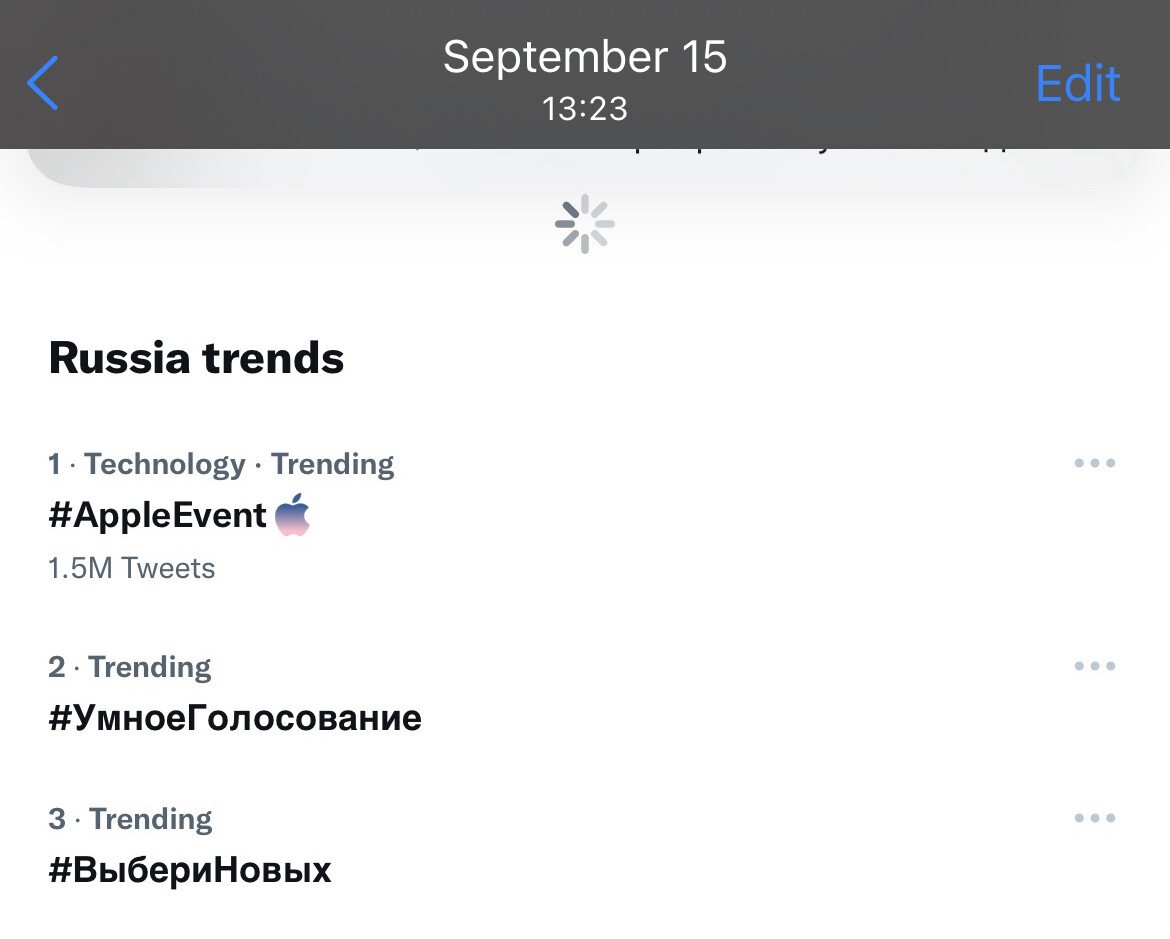1170x939 pixels.
Task: Tap the "1.5M Tweets" count
Action: pos(132,568)
